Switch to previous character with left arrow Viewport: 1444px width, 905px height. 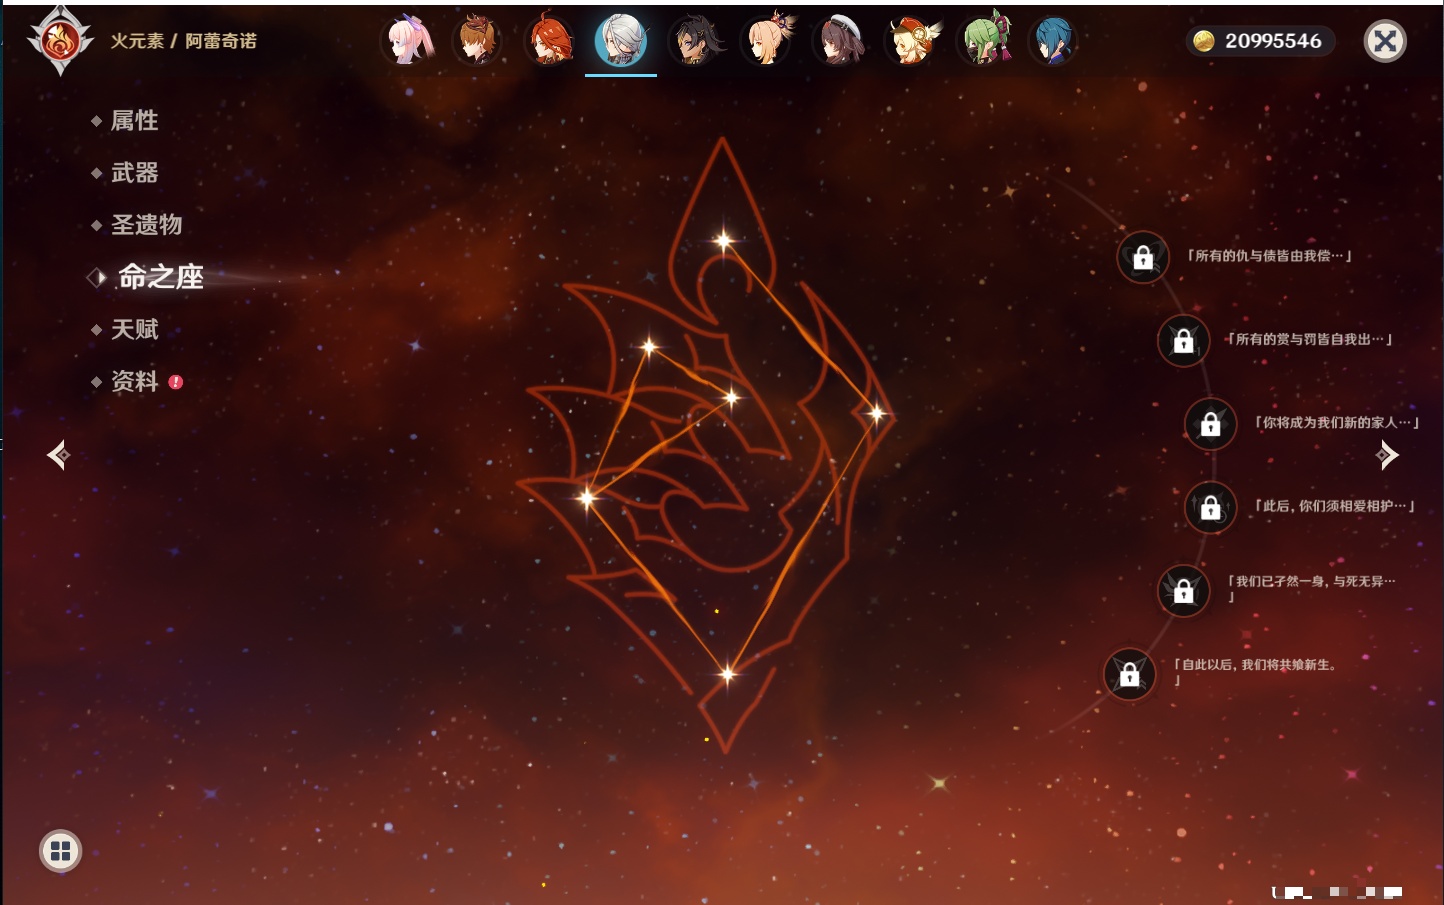(58, 455)
